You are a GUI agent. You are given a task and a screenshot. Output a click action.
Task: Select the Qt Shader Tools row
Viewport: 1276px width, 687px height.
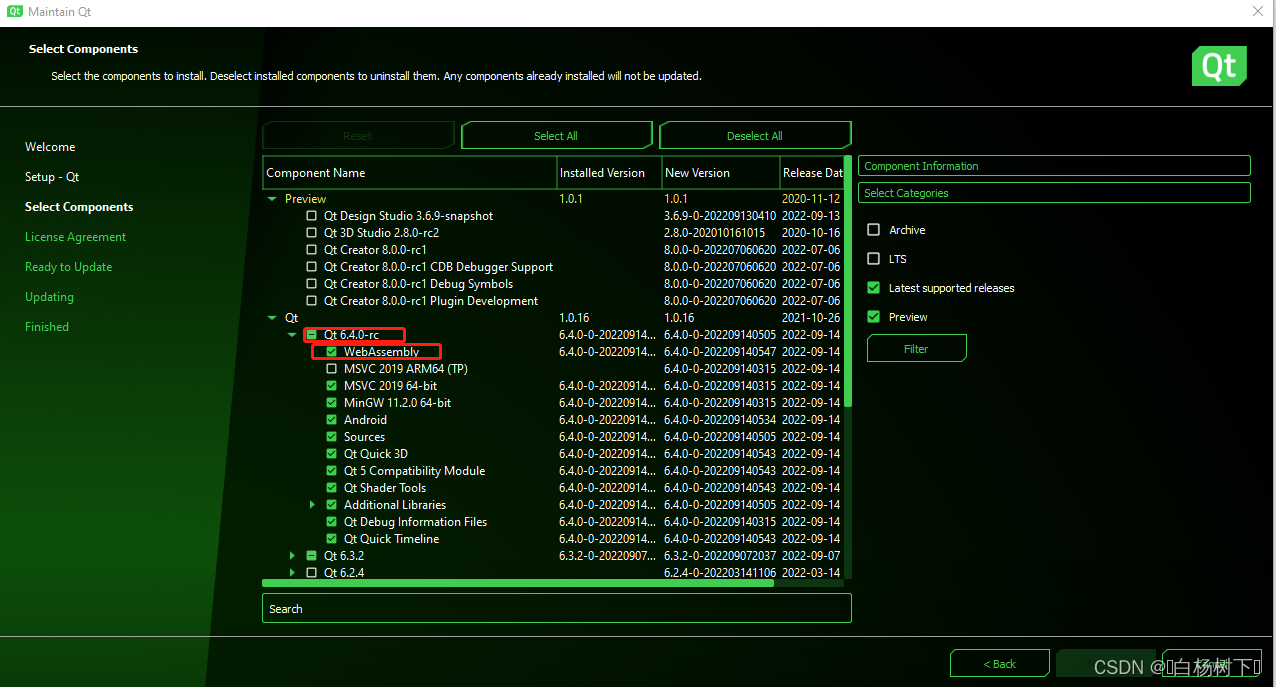coord(553,488)
